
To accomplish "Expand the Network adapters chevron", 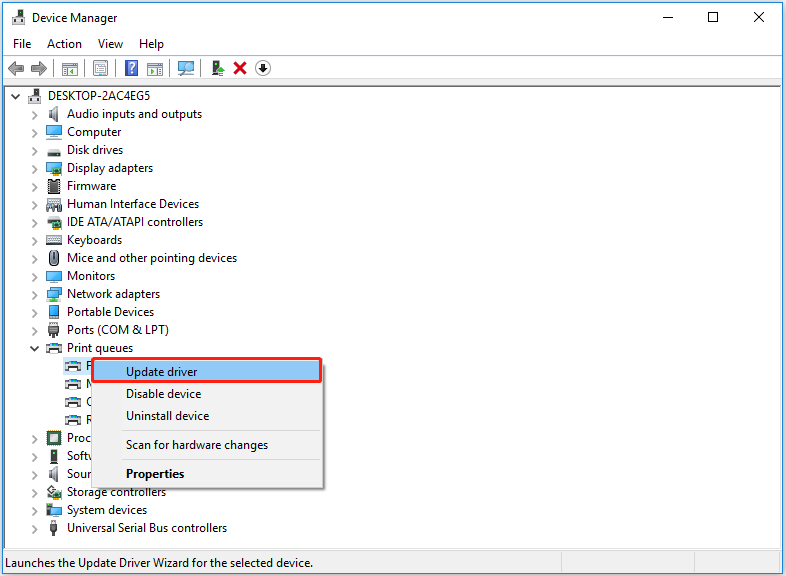I will tap(34, 295).
